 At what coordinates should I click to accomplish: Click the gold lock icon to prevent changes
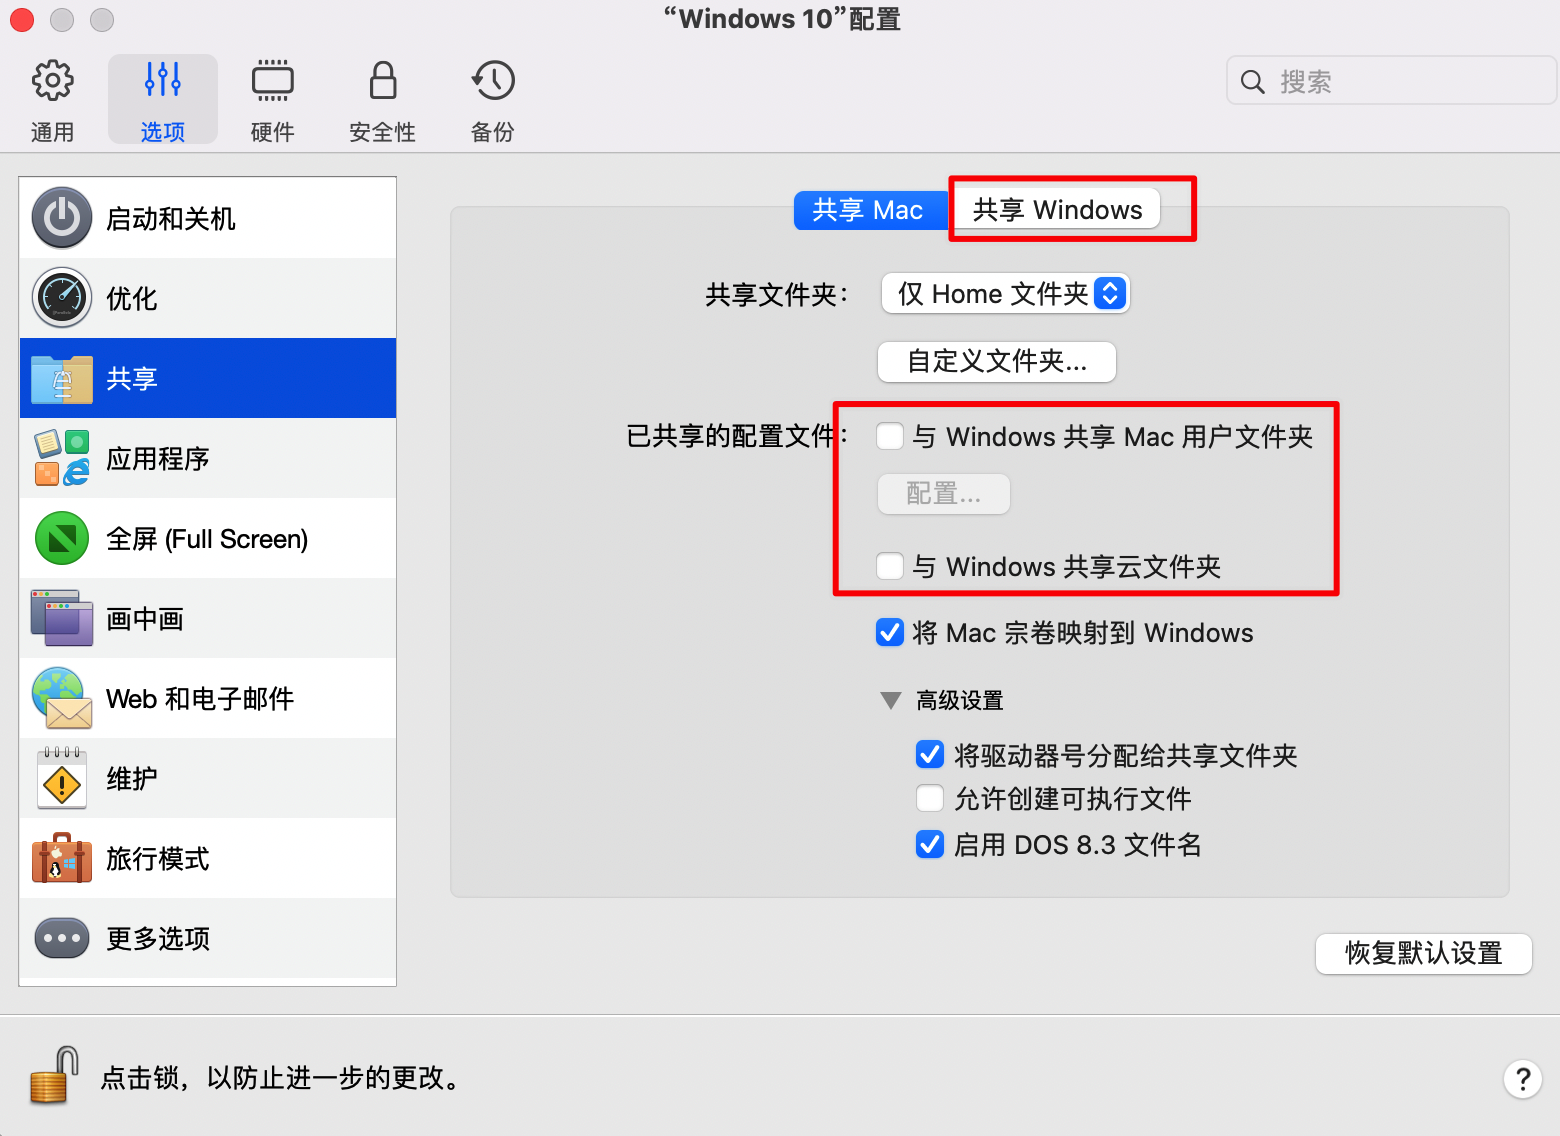point(54,1076)
